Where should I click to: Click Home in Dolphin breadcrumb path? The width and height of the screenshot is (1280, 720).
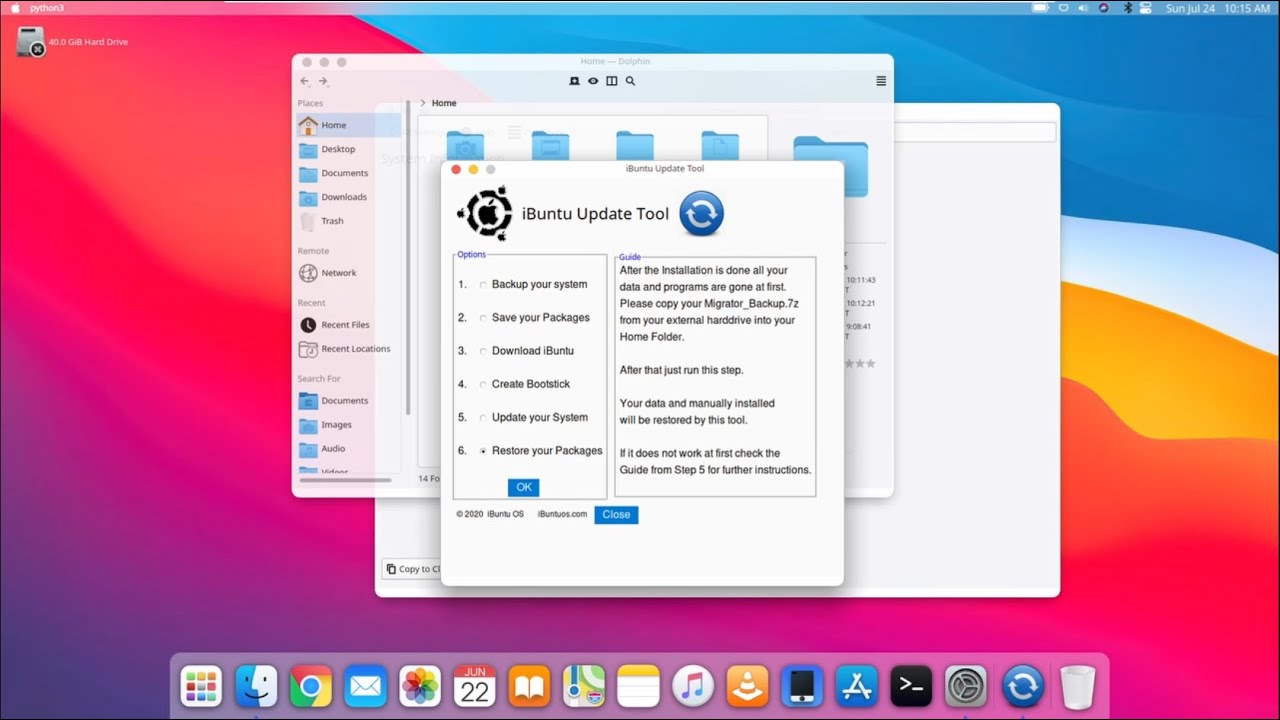click(x=444, y=103)
